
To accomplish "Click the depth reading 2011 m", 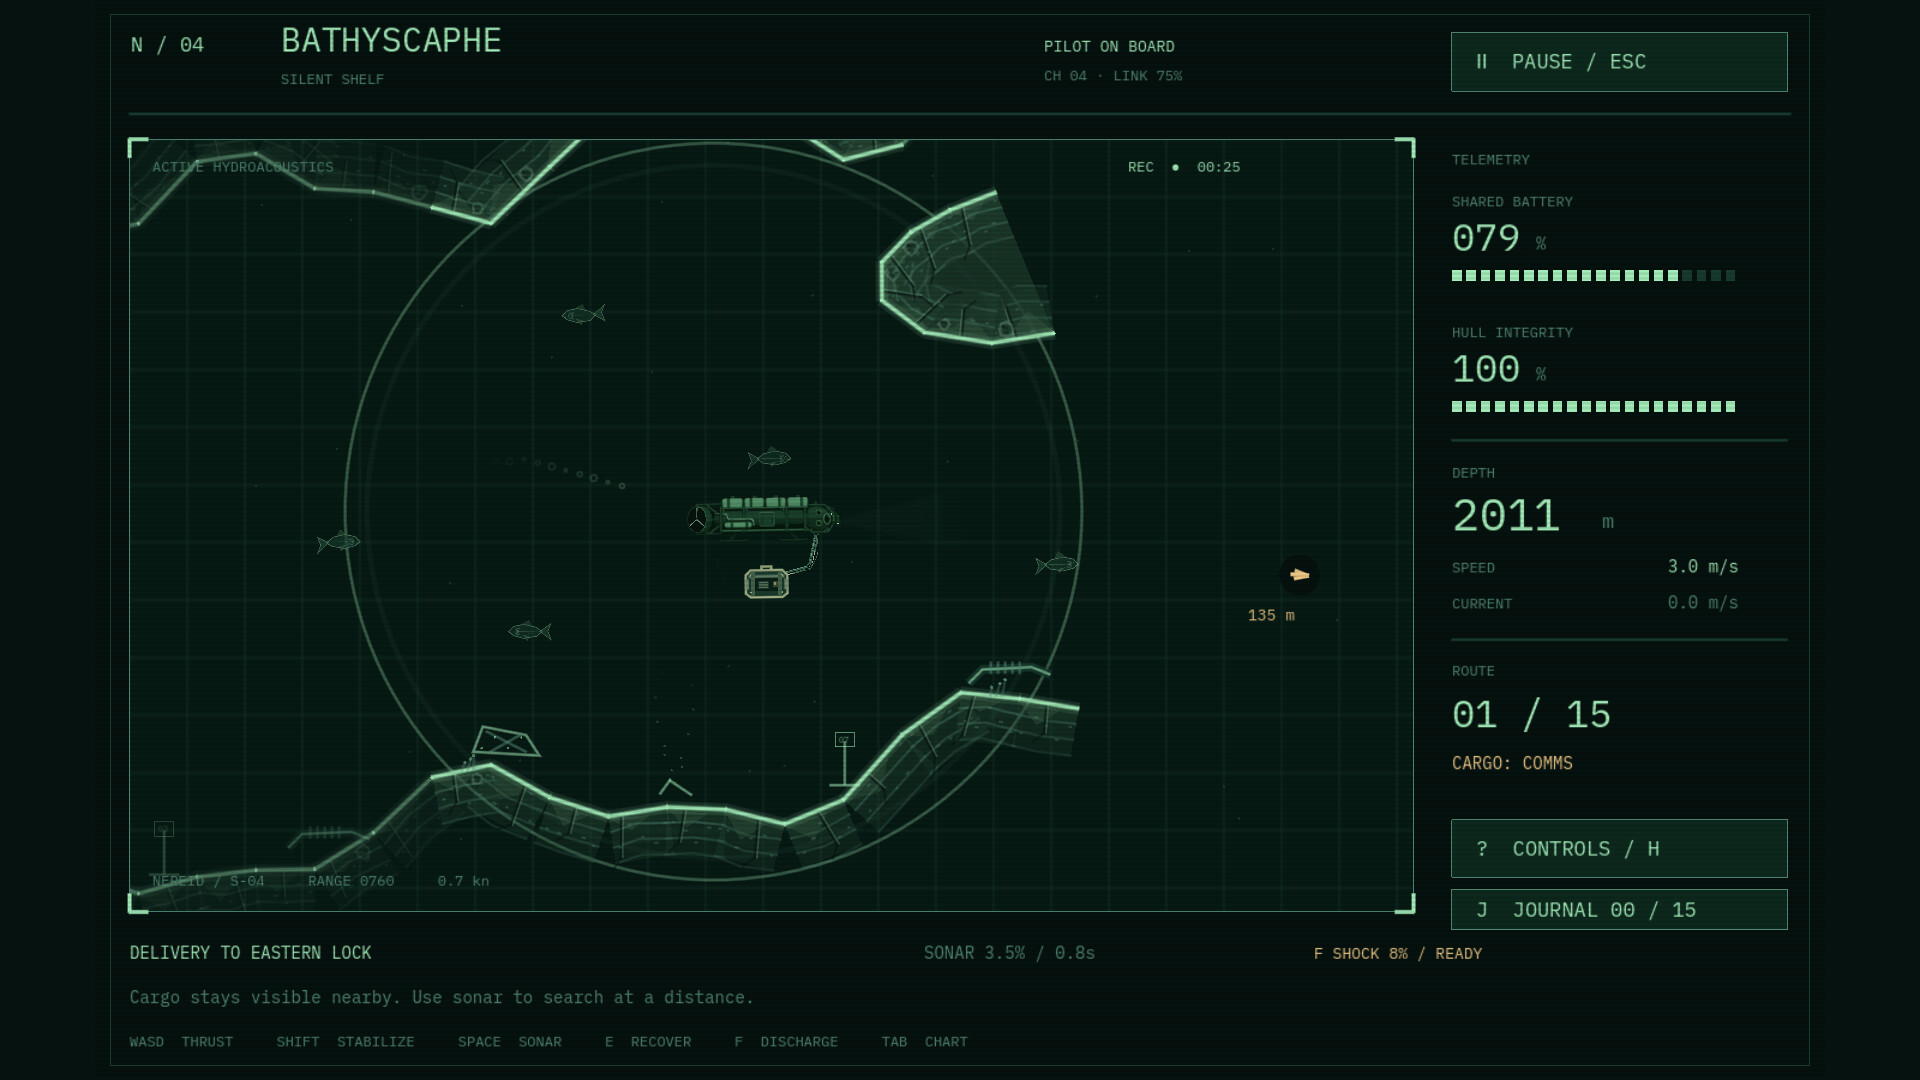I will point(1533,517).
